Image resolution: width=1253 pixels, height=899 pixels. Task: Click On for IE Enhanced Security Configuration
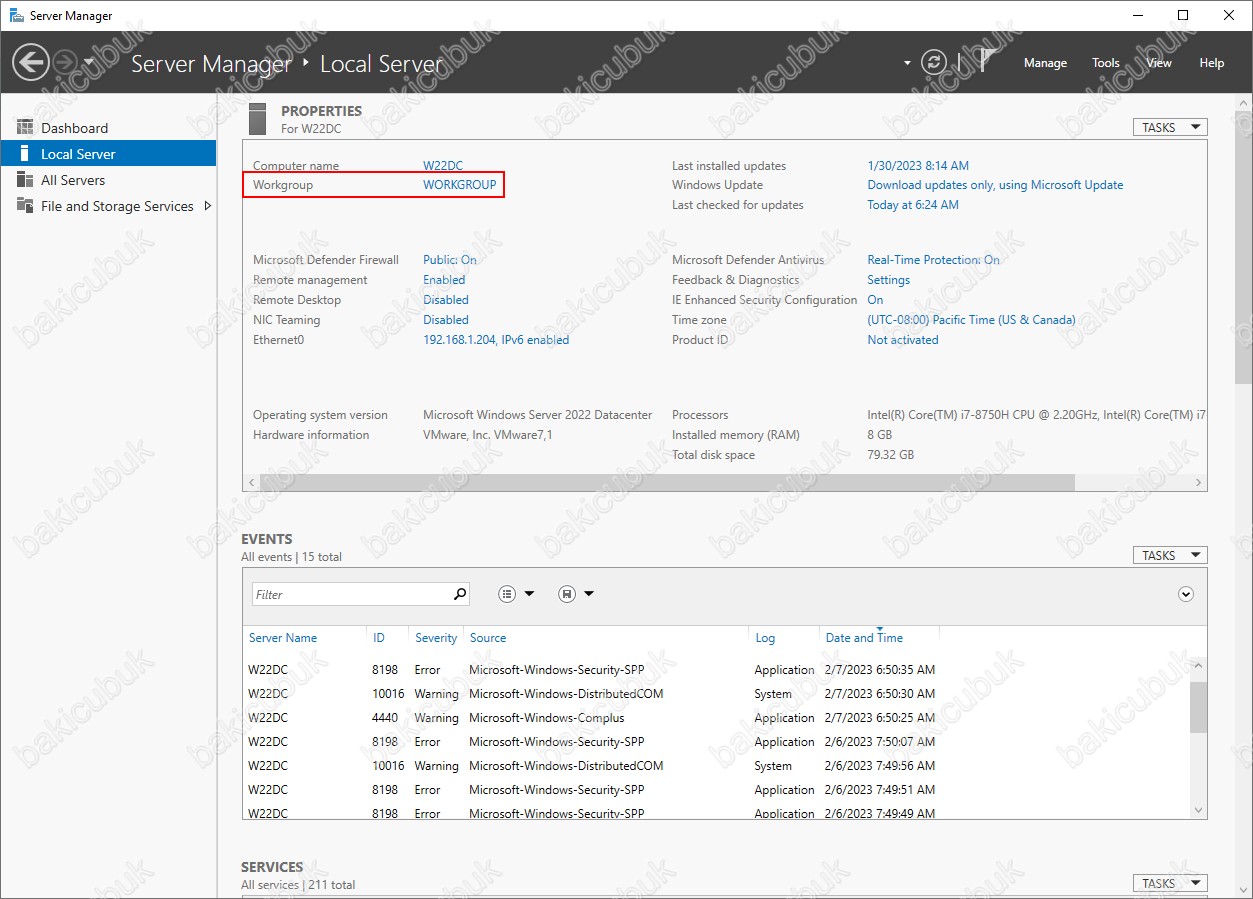pyautogui.click(x=875, y=300)
